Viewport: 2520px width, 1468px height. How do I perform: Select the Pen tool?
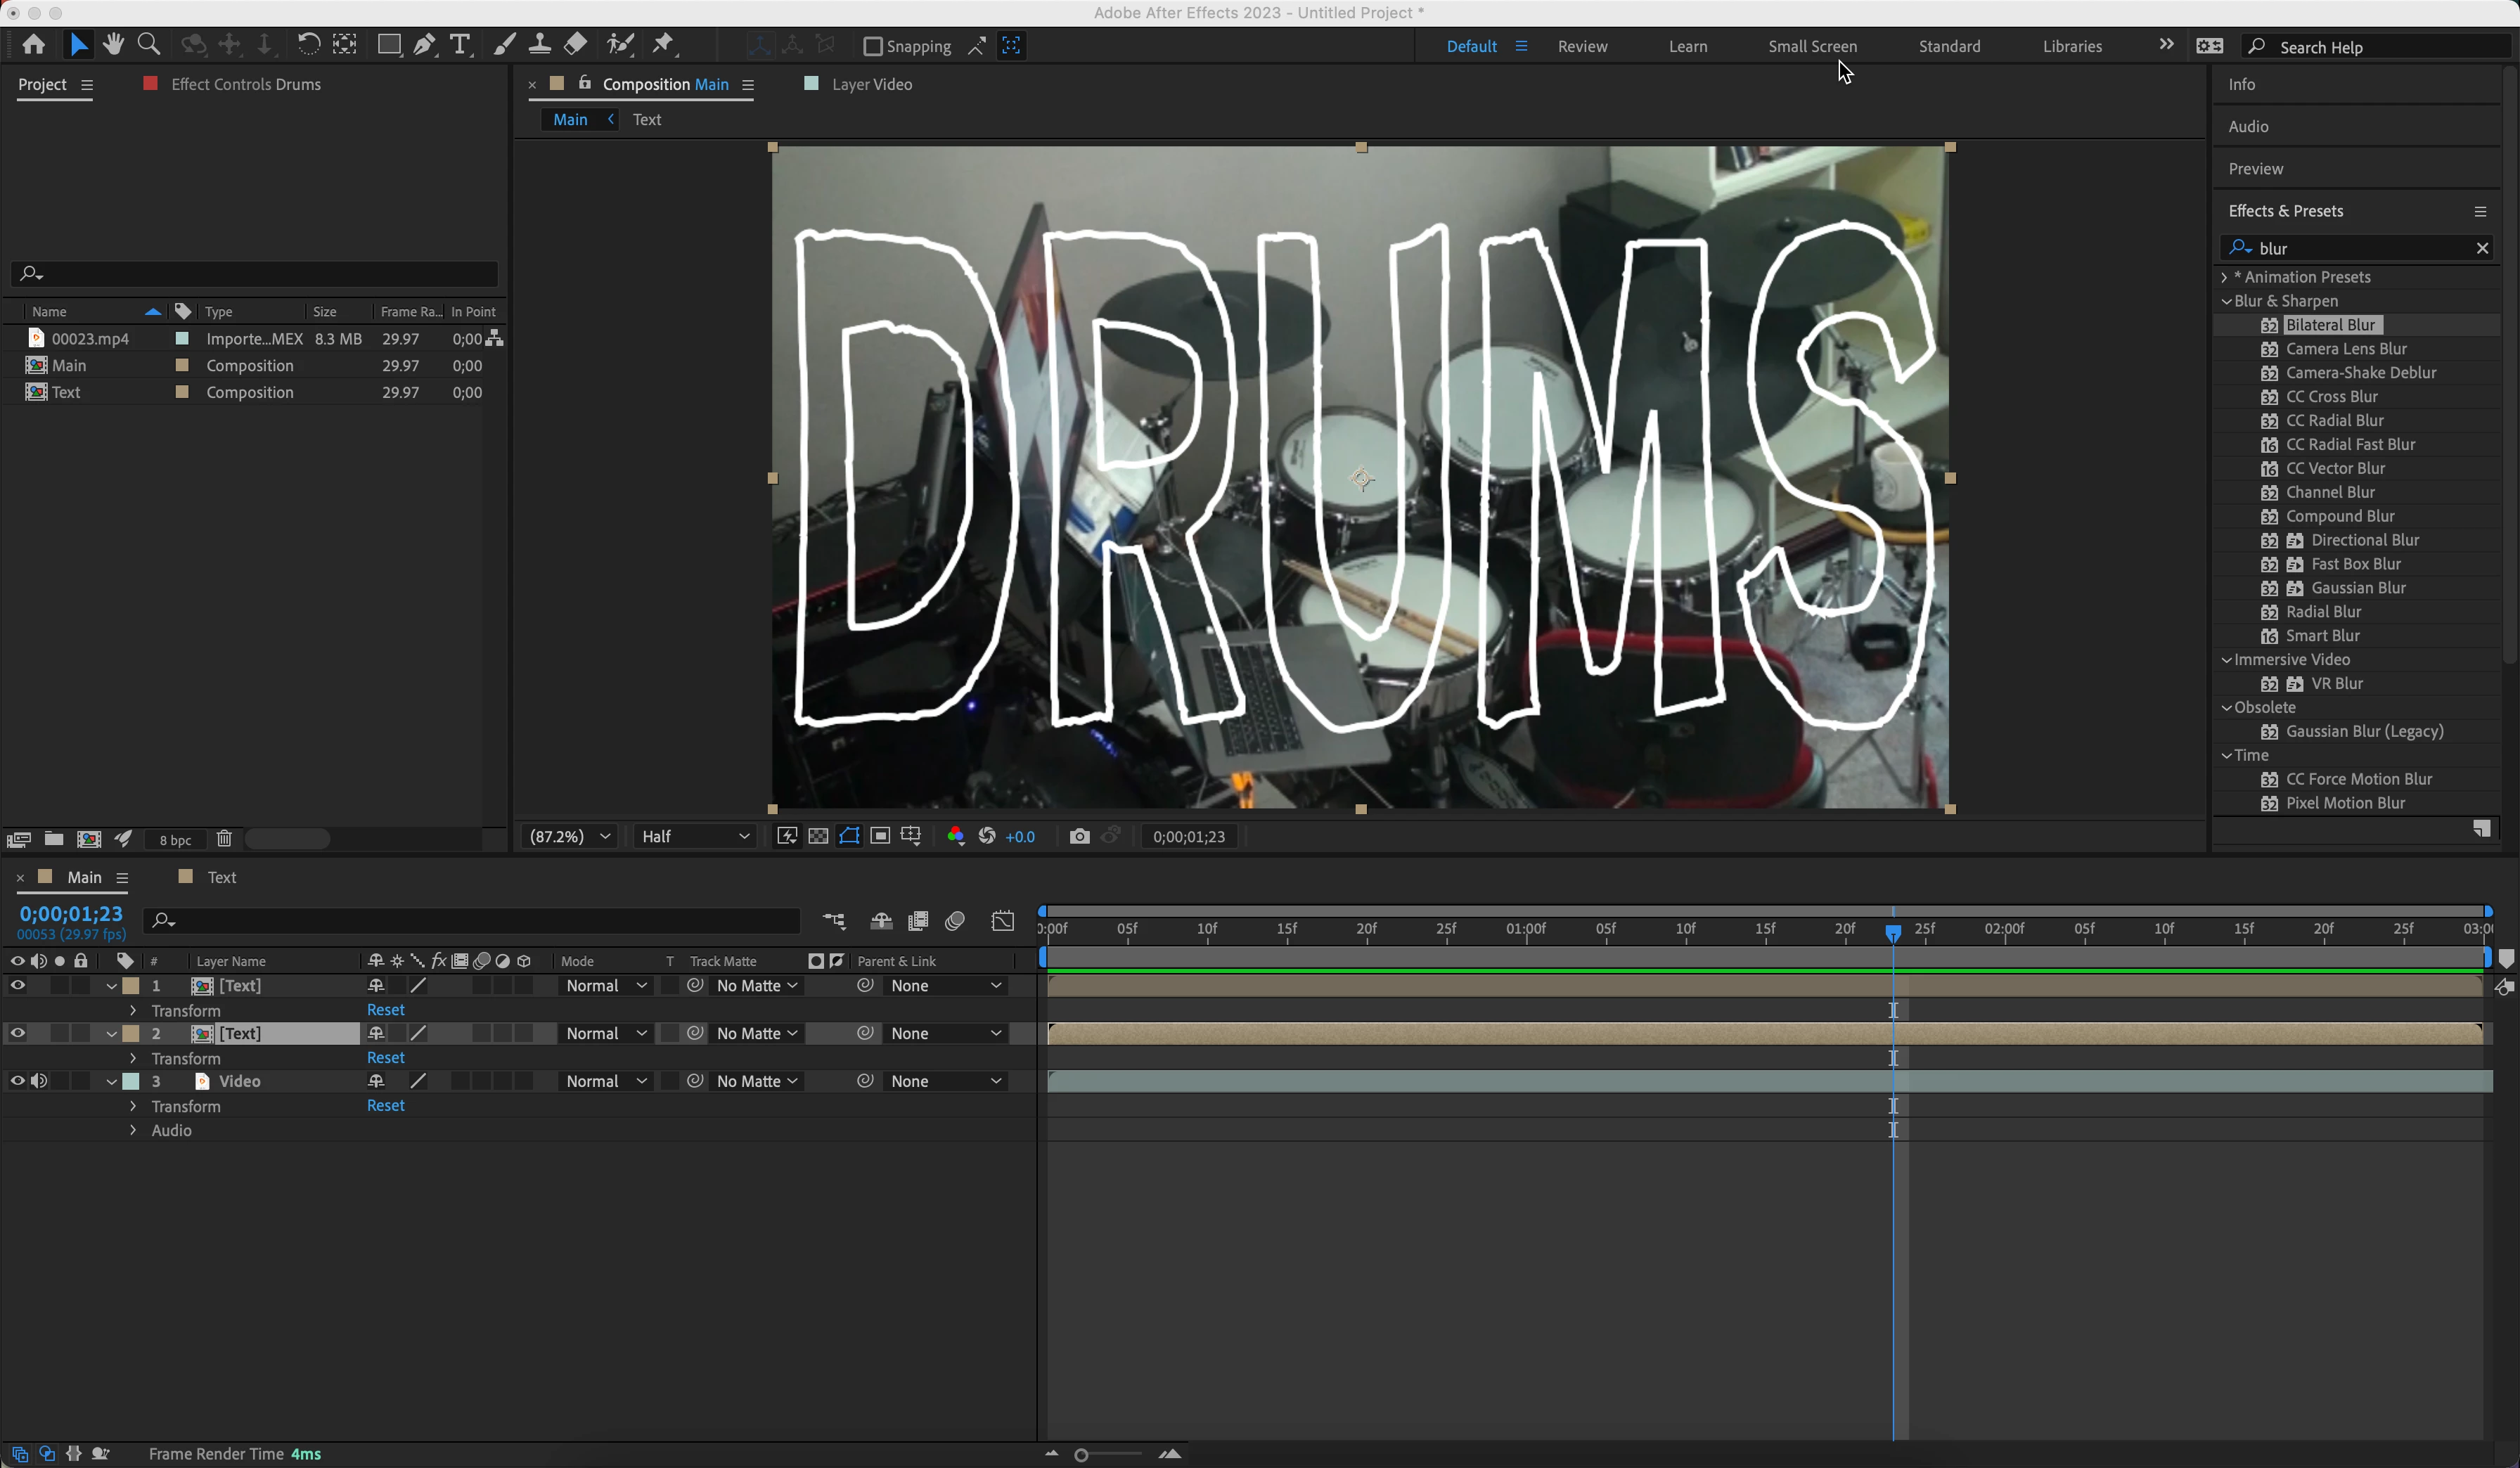pos(424,45)
